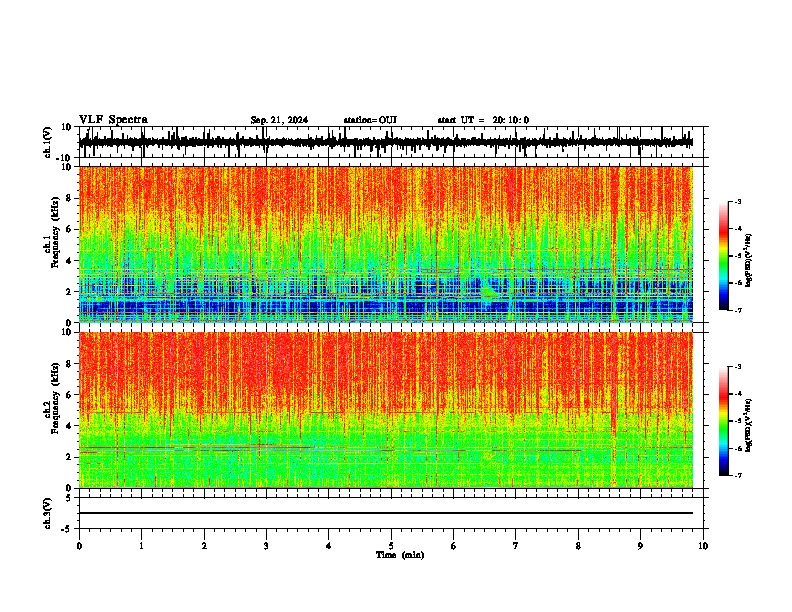Viewport: 792px width, 612px height.
Task: Click time axis tick label '8'
Action: tap(578, 546)
